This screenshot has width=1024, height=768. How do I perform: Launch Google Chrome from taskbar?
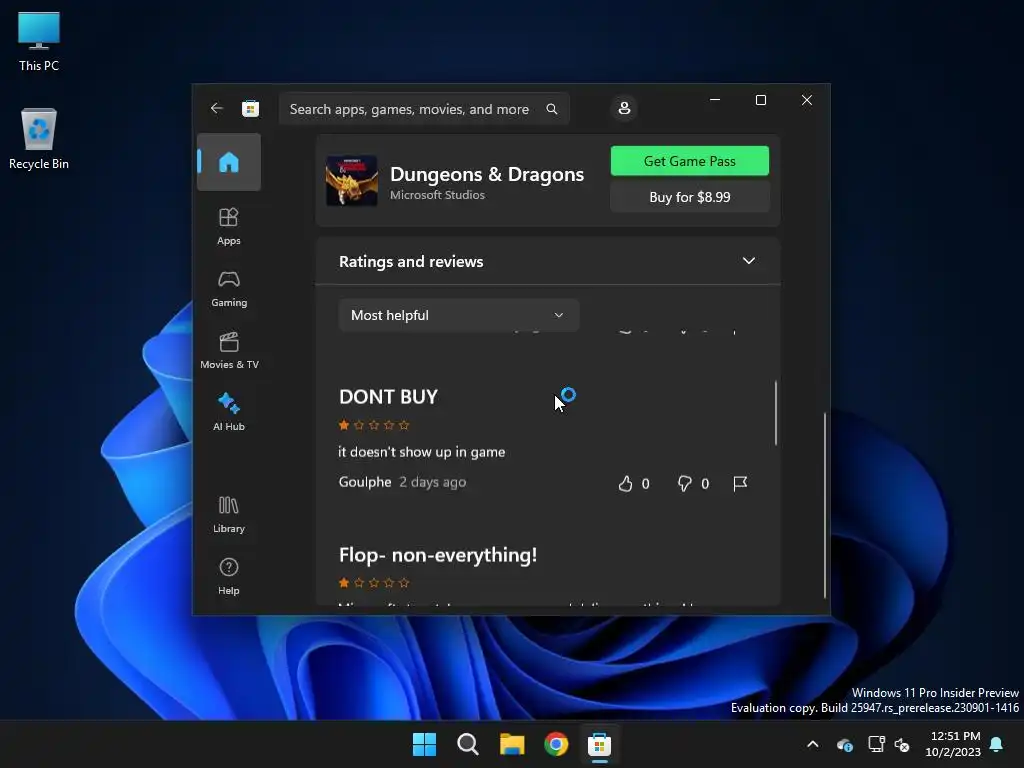(x=556, y=744)
